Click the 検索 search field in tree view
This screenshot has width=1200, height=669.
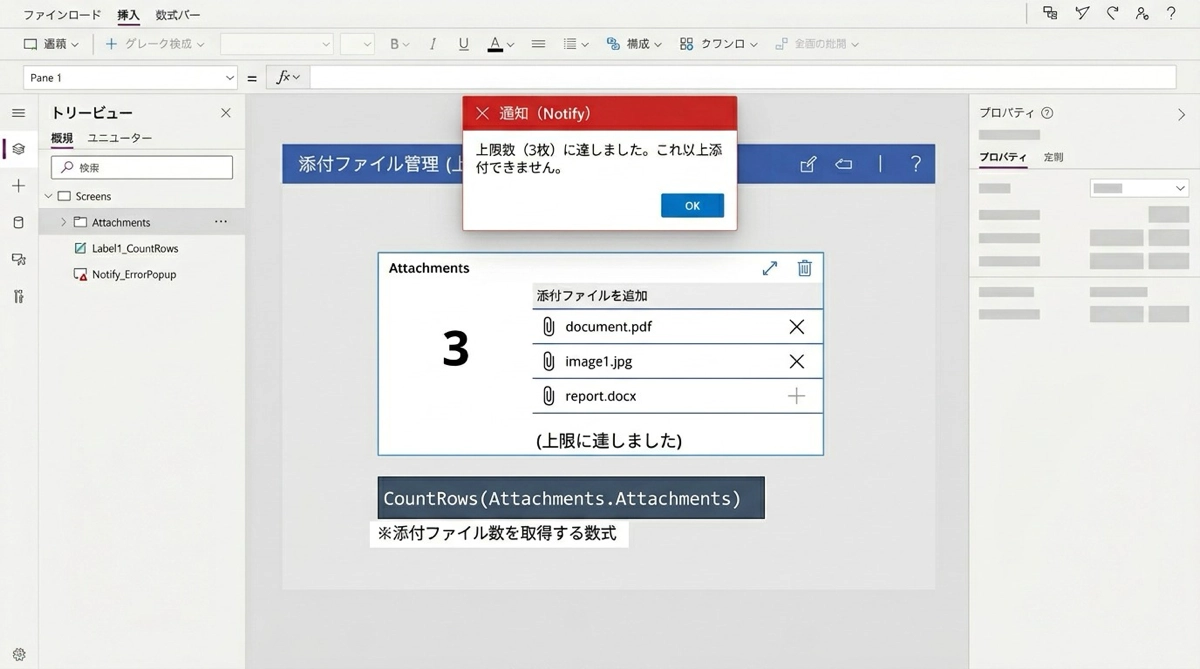pos(142,167)
